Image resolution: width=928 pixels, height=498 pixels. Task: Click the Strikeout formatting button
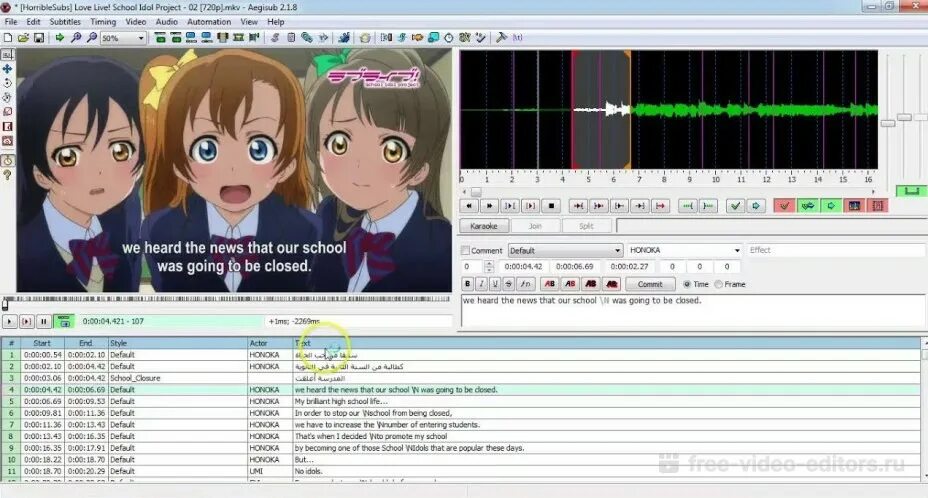(x=508, y=284)
